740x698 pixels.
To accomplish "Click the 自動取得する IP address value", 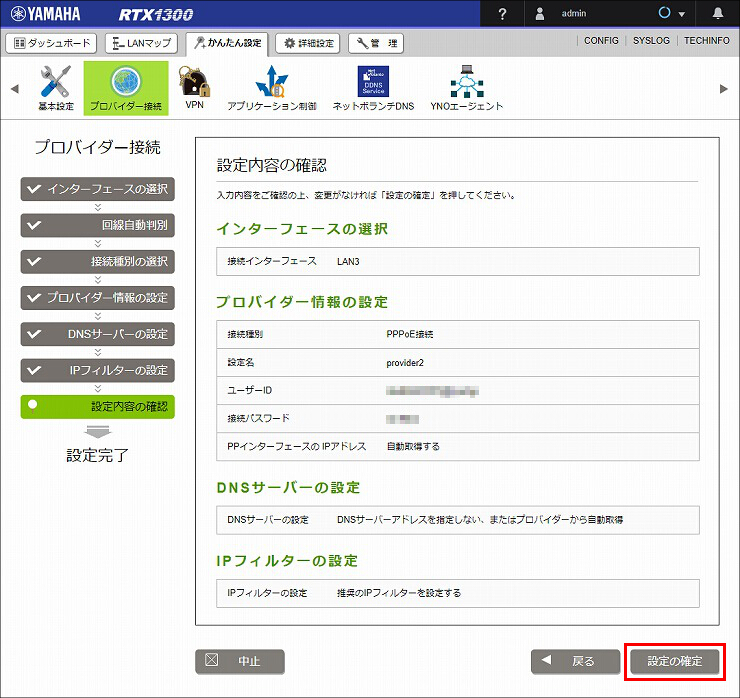I will click(413, 446).
